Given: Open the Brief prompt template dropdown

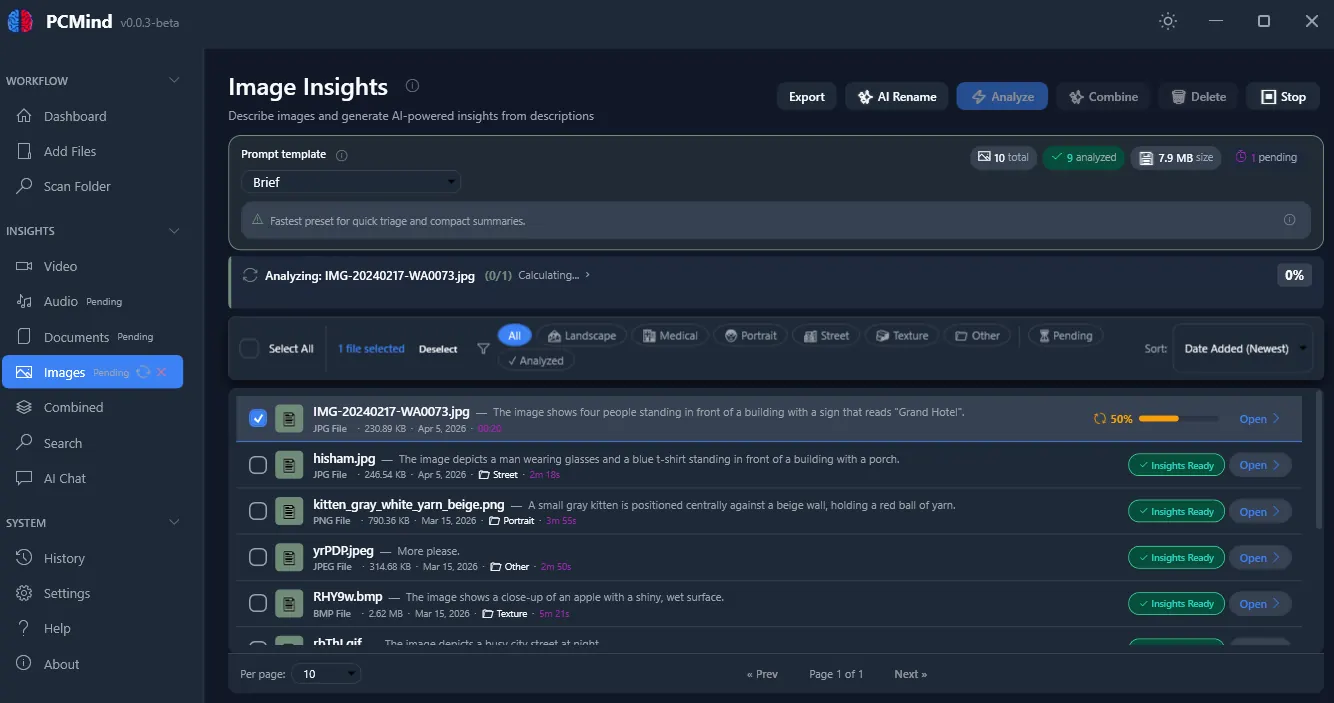Looking at the screenshot, I should (x=350, y=181).
